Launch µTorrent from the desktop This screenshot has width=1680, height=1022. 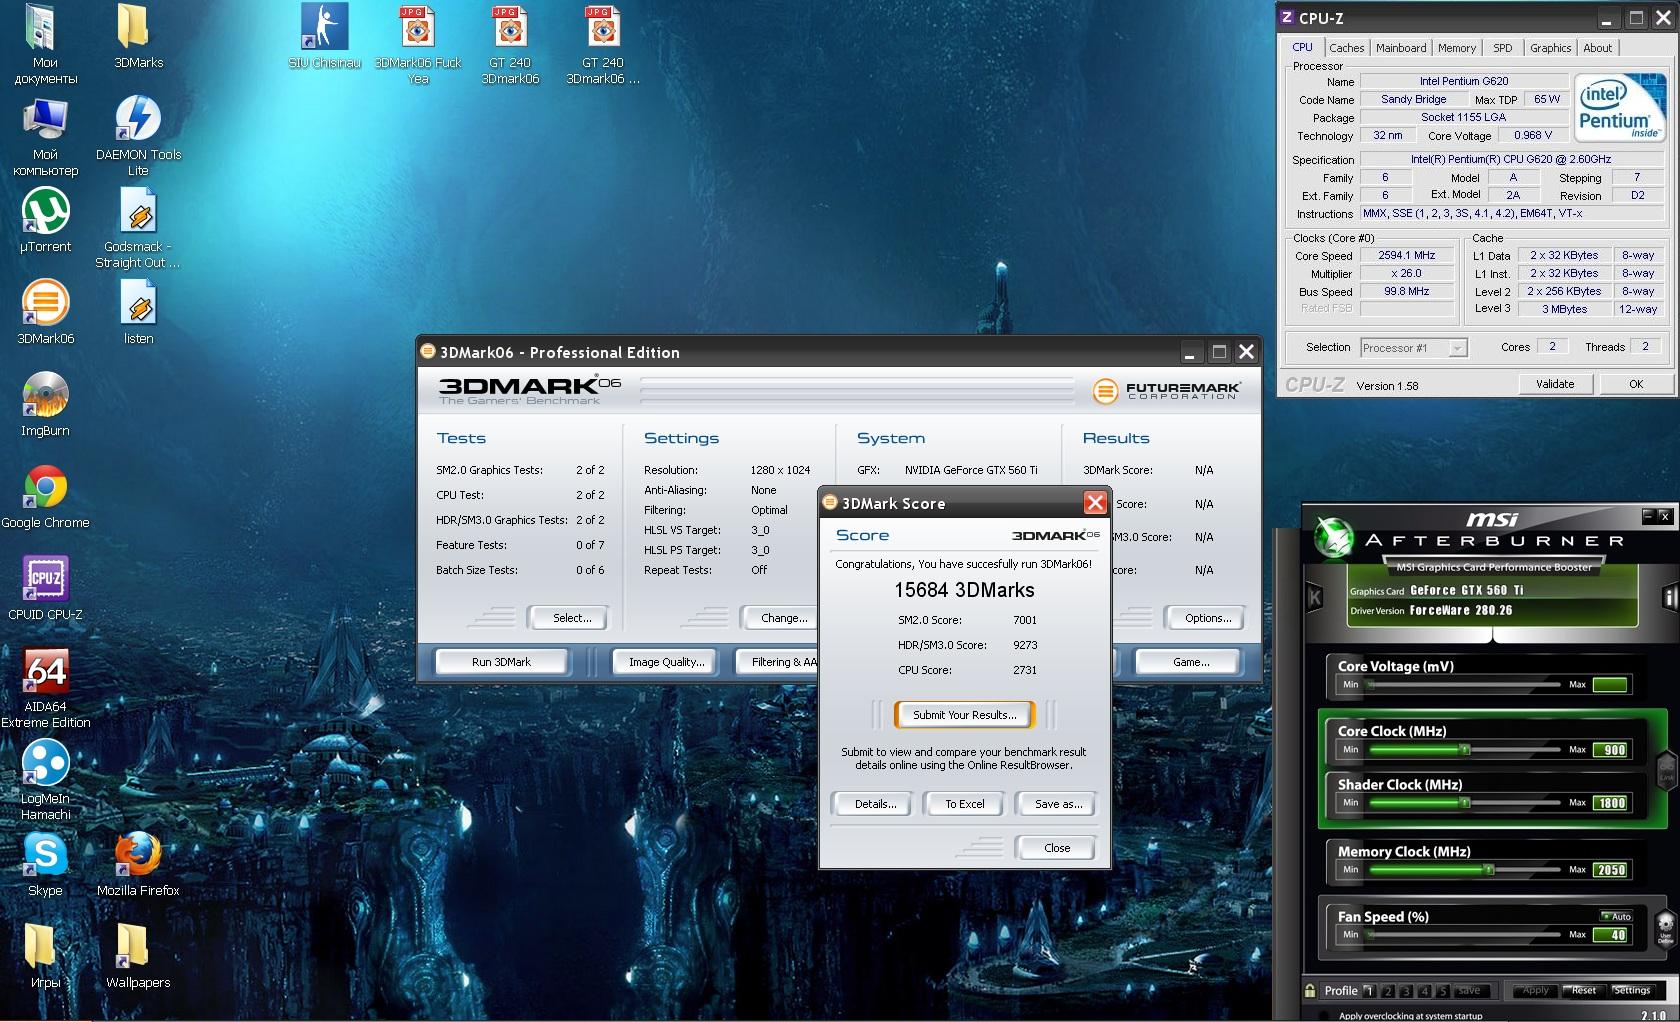click(45, 220)
